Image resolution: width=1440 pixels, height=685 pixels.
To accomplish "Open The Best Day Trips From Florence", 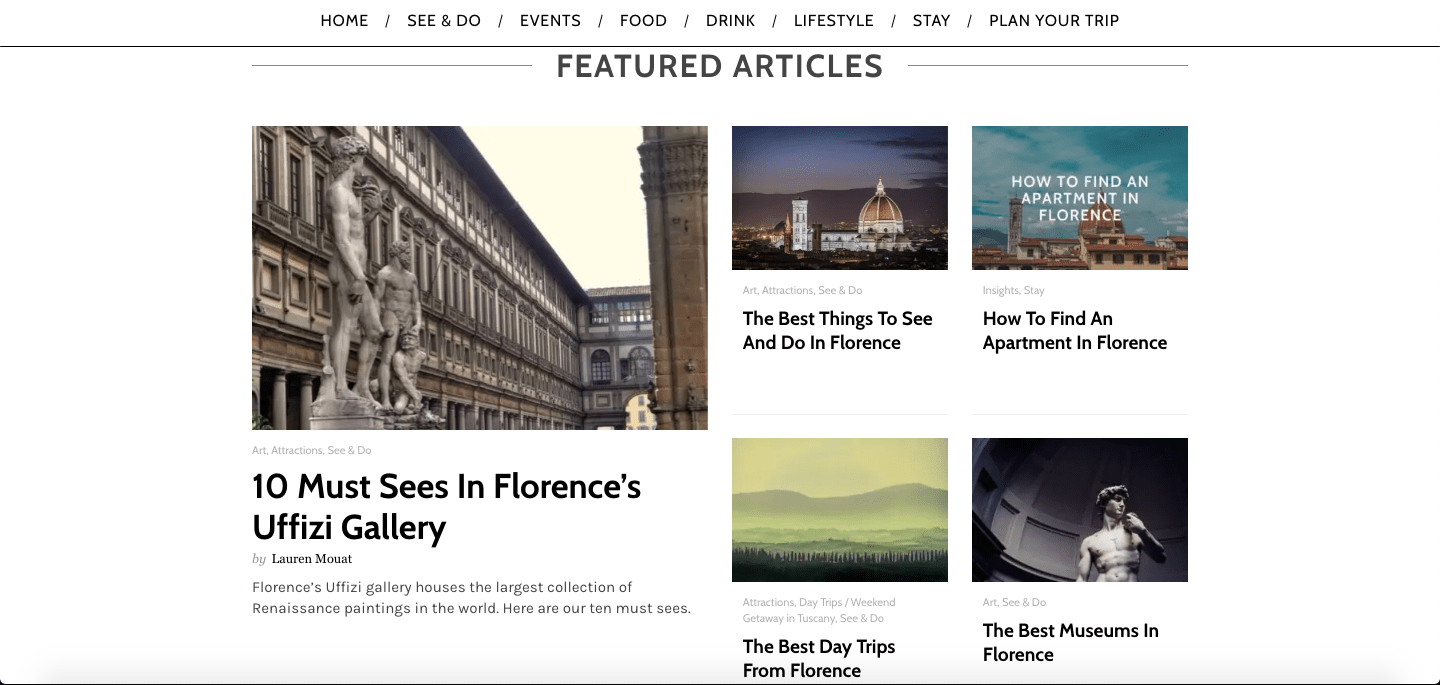I will point(818,658).
